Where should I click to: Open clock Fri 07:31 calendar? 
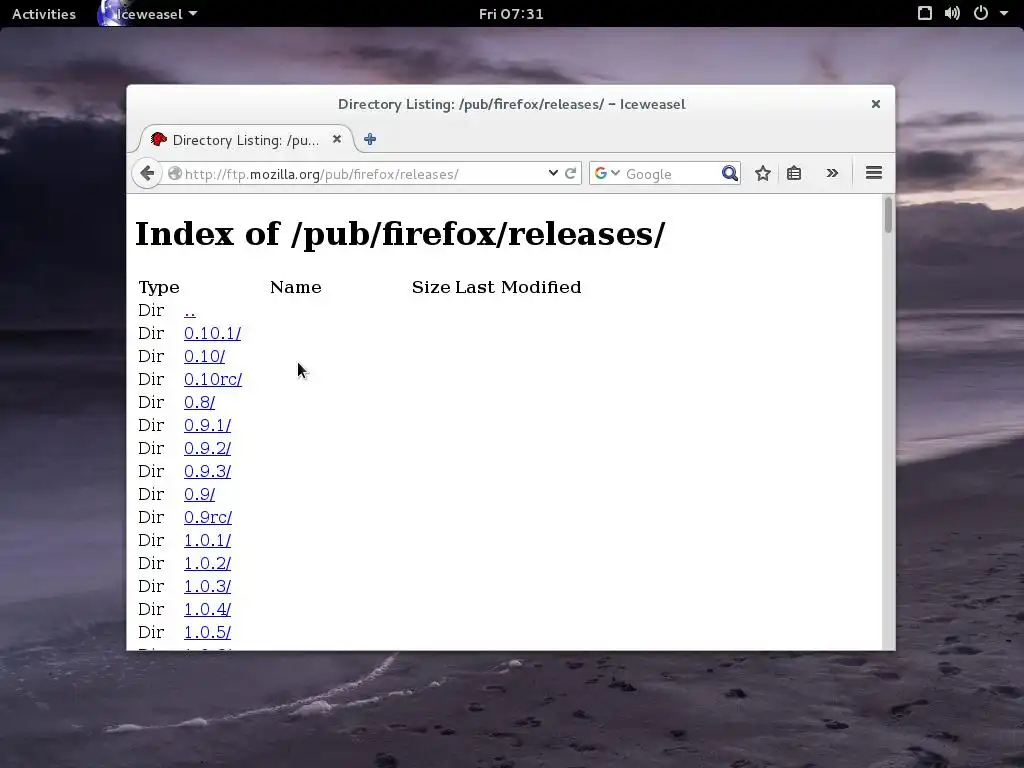(511, 14)
